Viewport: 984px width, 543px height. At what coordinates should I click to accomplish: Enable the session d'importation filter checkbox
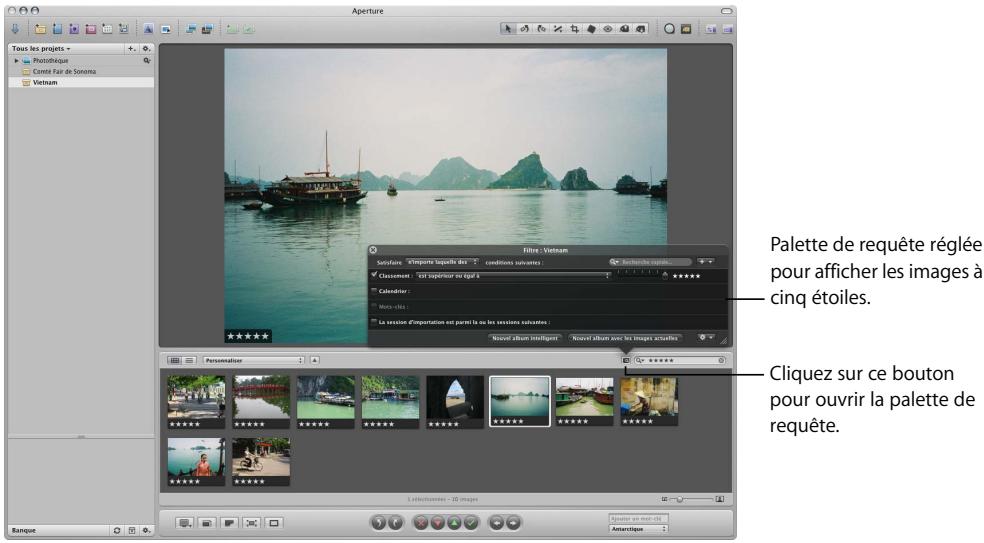374,322
